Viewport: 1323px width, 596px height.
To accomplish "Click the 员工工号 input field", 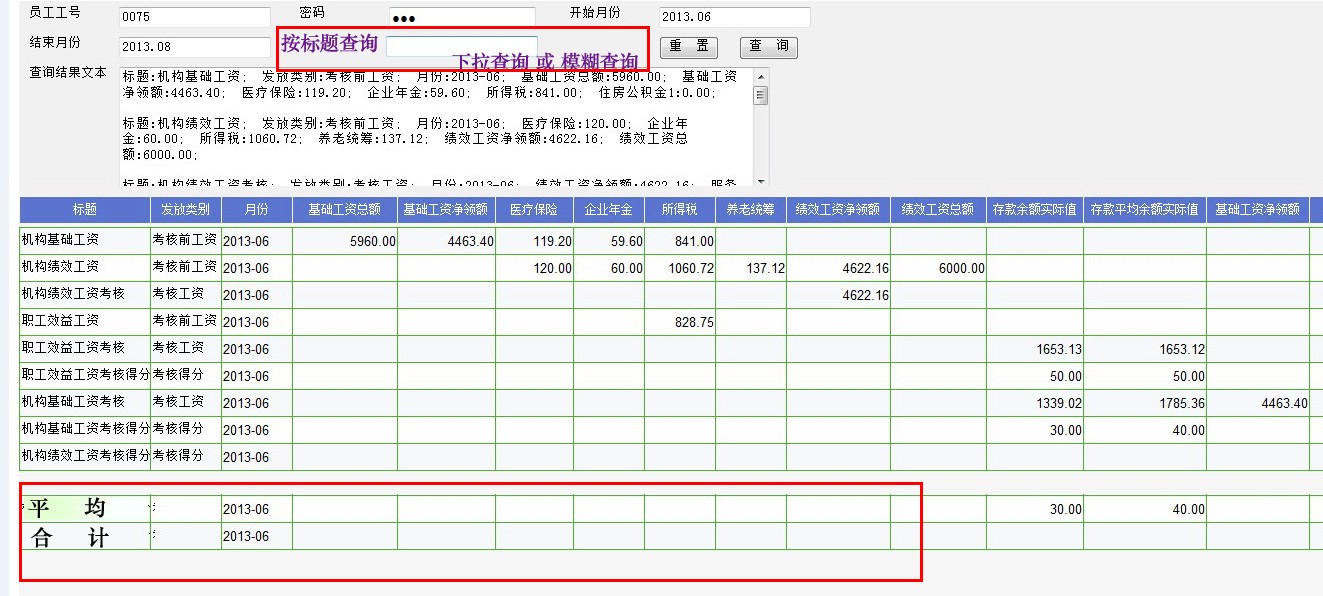I will tap(194, 17).
